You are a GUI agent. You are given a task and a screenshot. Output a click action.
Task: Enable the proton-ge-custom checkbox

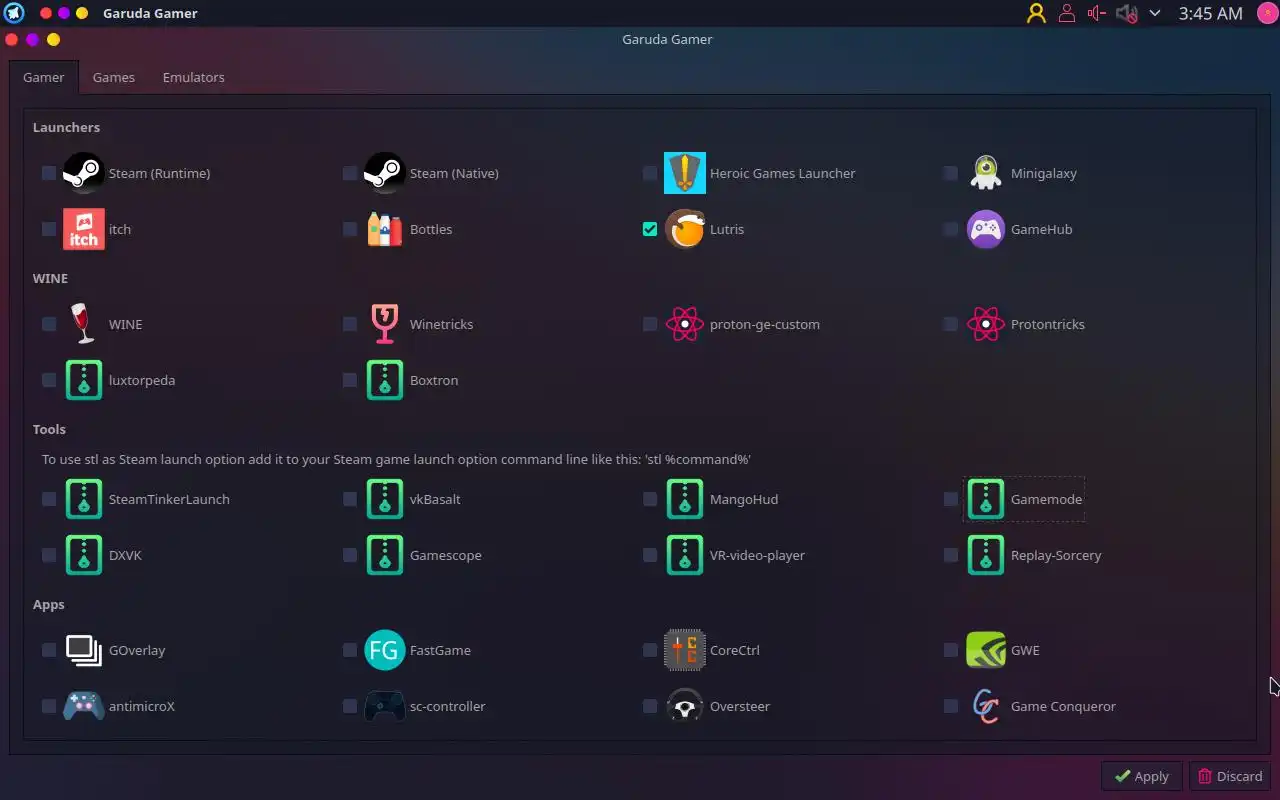coord(650,324)
